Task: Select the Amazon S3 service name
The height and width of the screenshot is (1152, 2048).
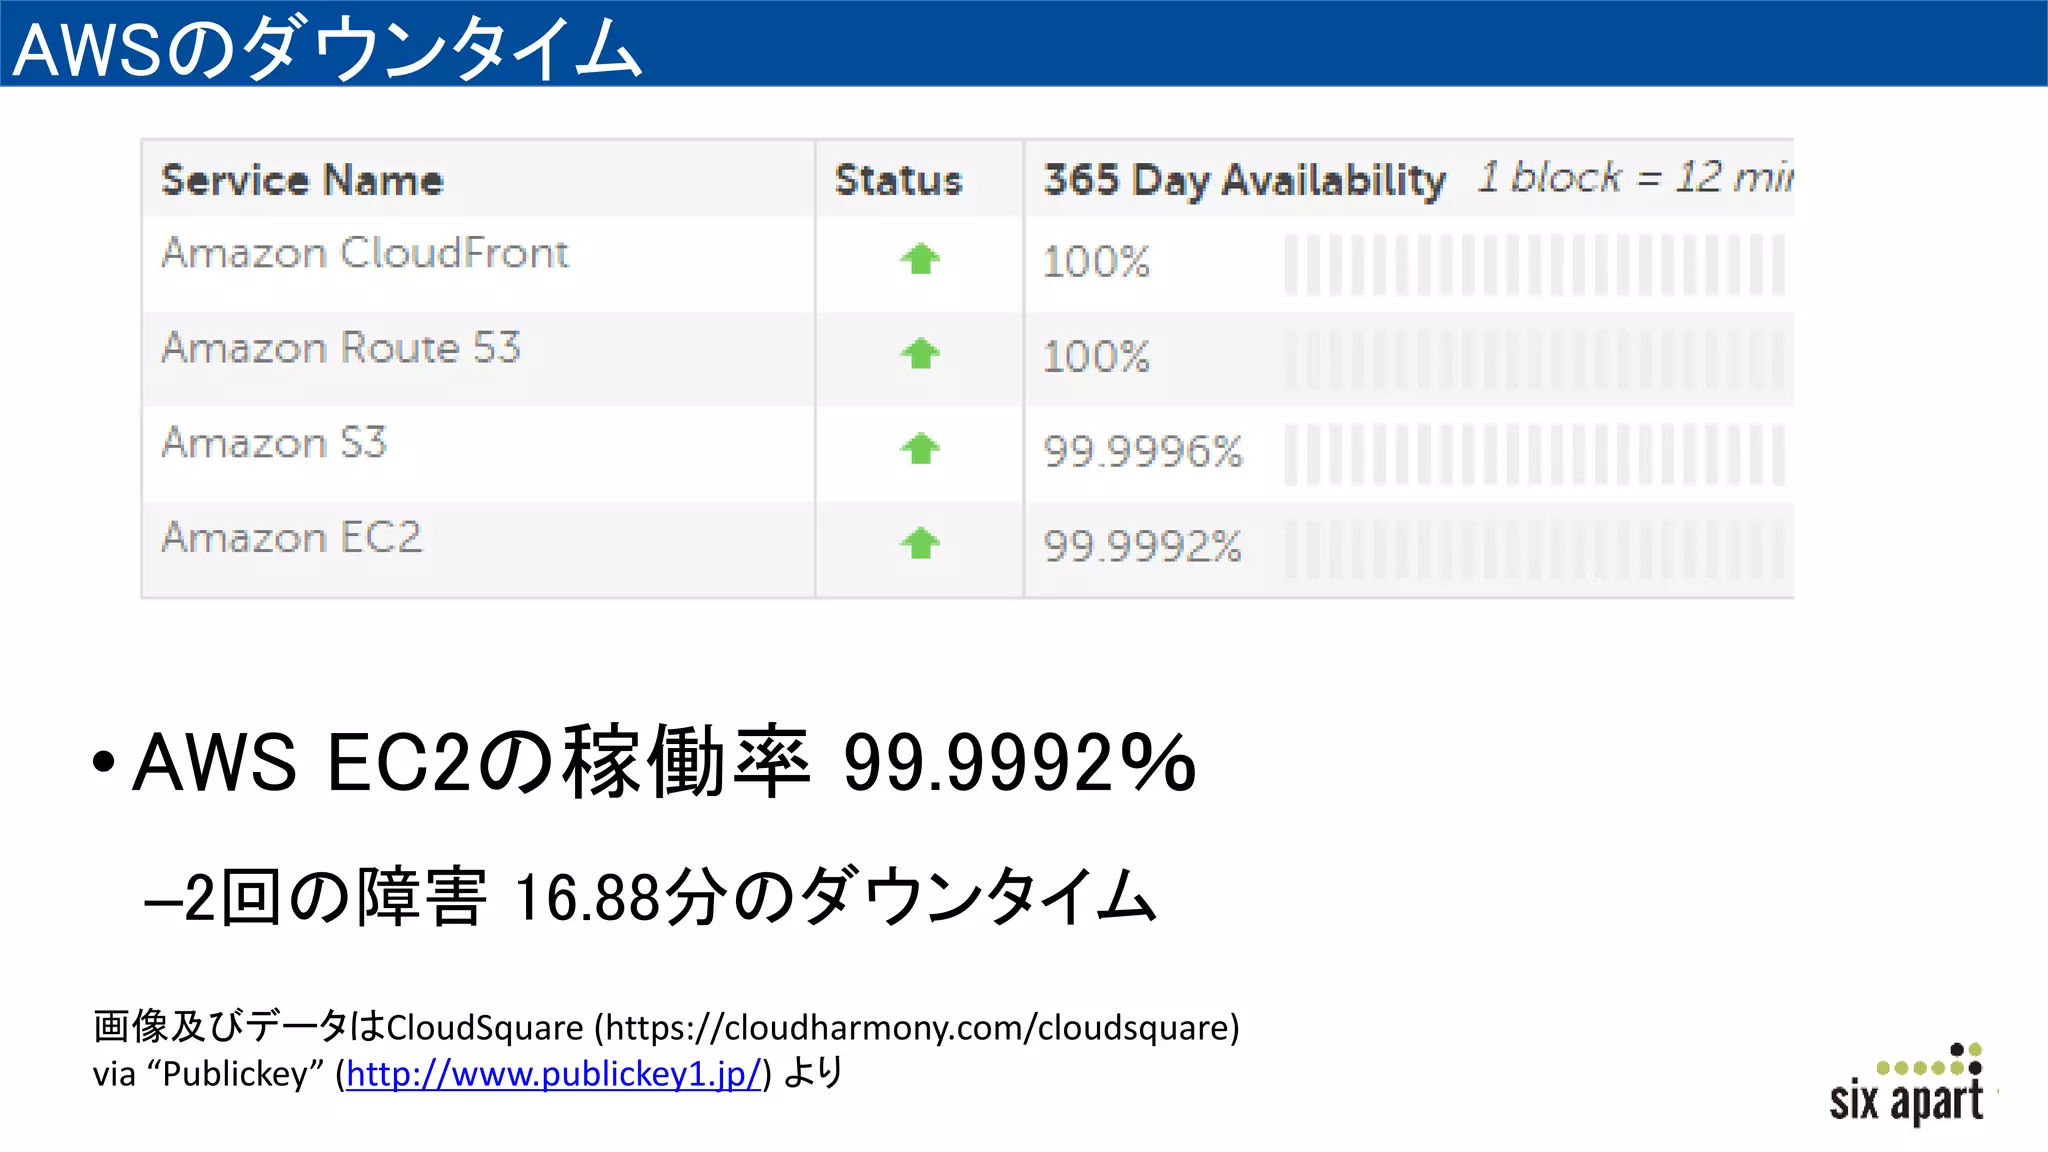Action: pos(274,443)
